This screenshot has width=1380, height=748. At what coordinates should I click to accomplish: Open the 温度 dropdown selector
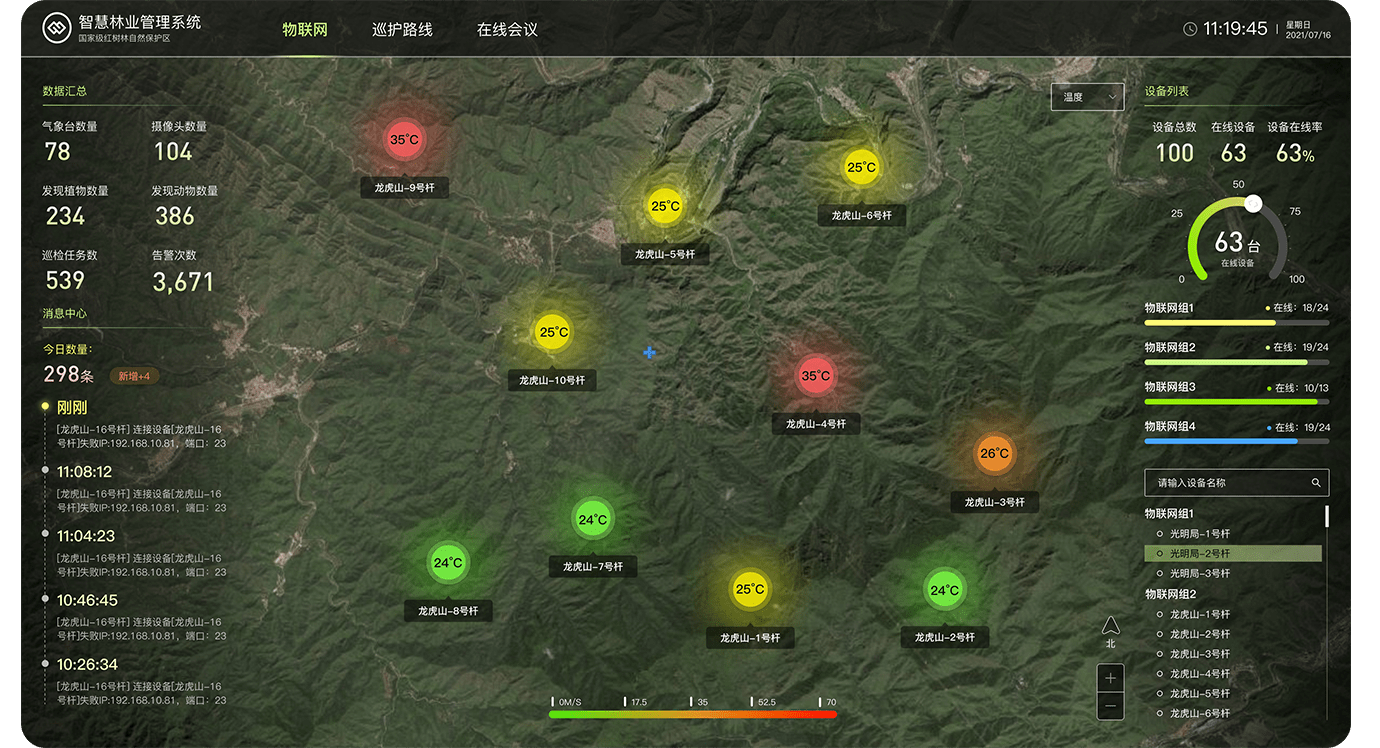click(1087, 96)
